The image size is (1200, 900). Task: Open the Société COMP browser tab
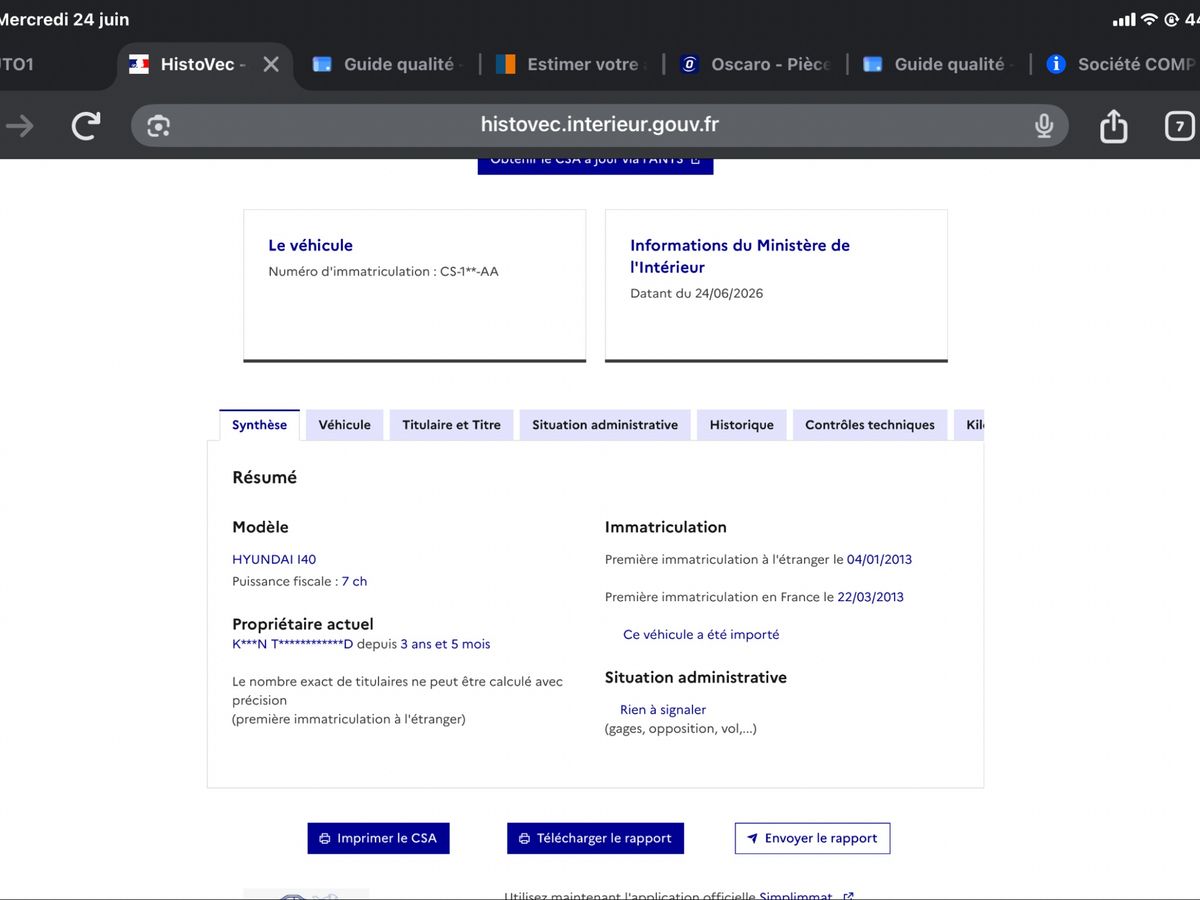(1120, 64)
